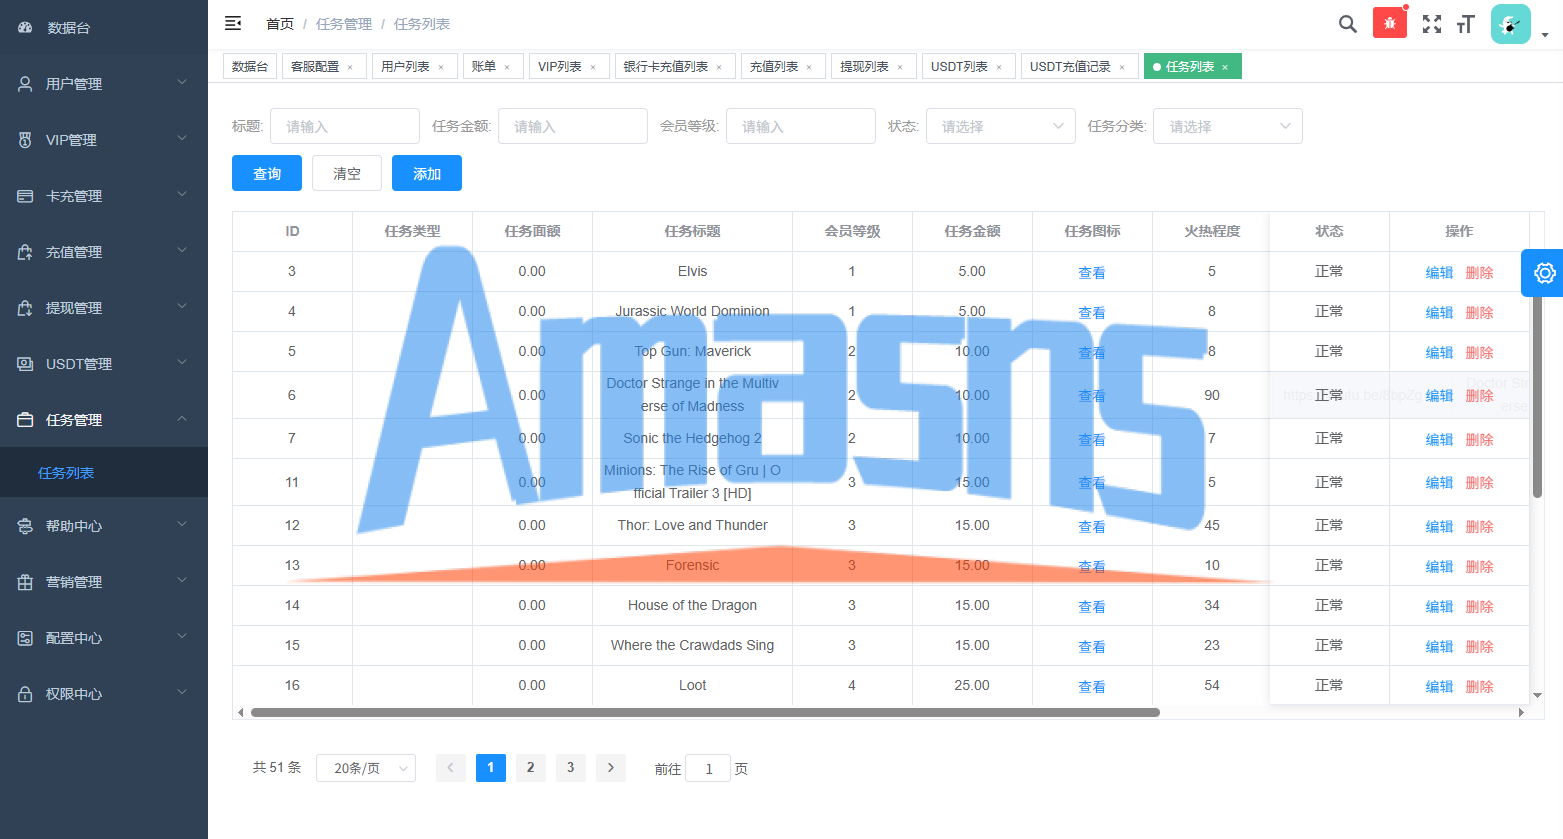Focus the 标题 input field
The height and width of the screenshot is (839, 1563).
tap(345, 126)
